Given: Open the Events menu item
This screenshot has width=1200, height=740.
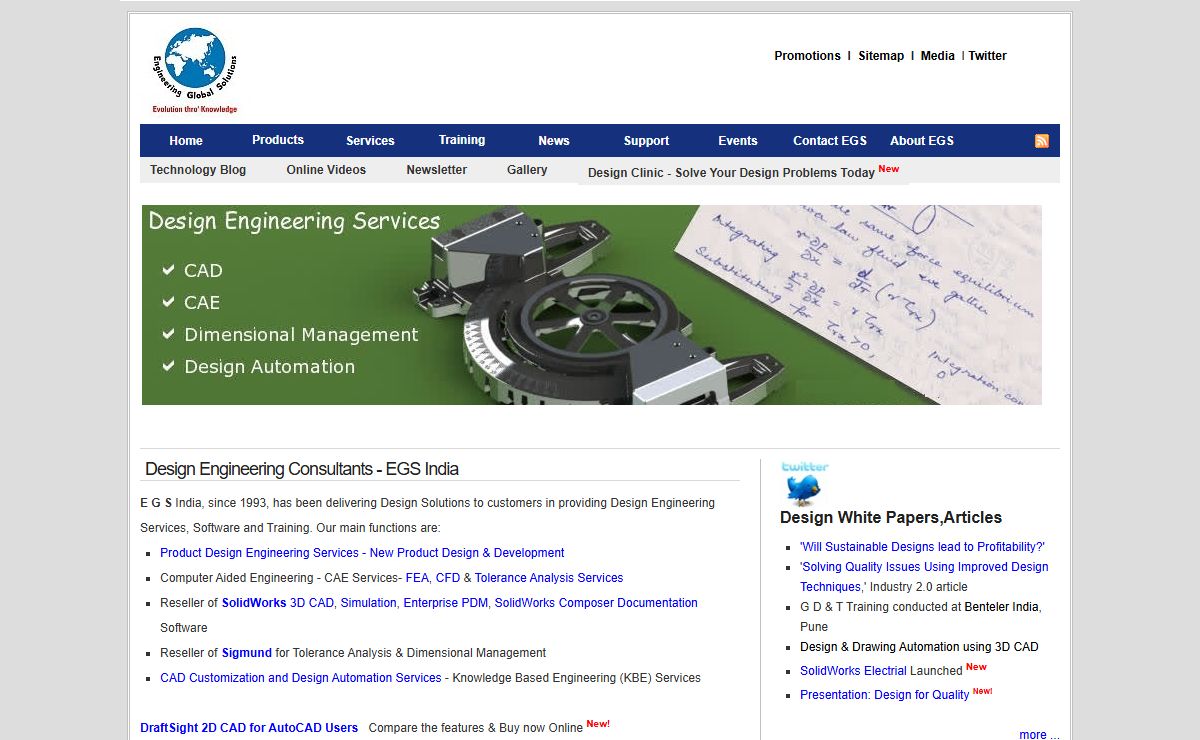Looking at the screenshot, I should [738, 141].
